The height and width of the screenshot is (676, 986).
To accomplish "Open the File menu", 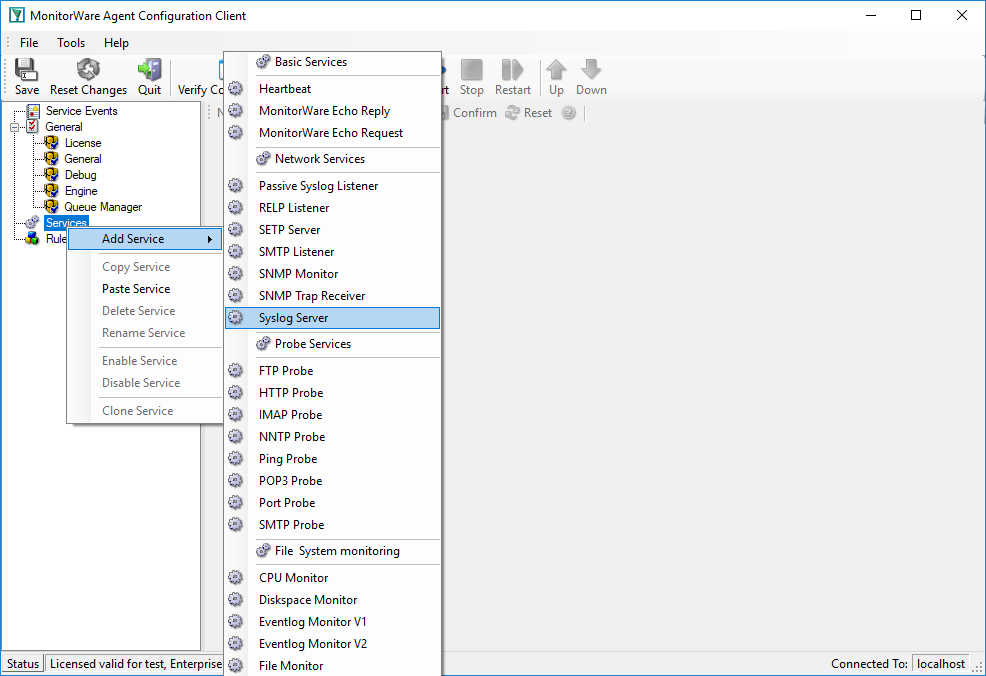I will pos(29,43).
